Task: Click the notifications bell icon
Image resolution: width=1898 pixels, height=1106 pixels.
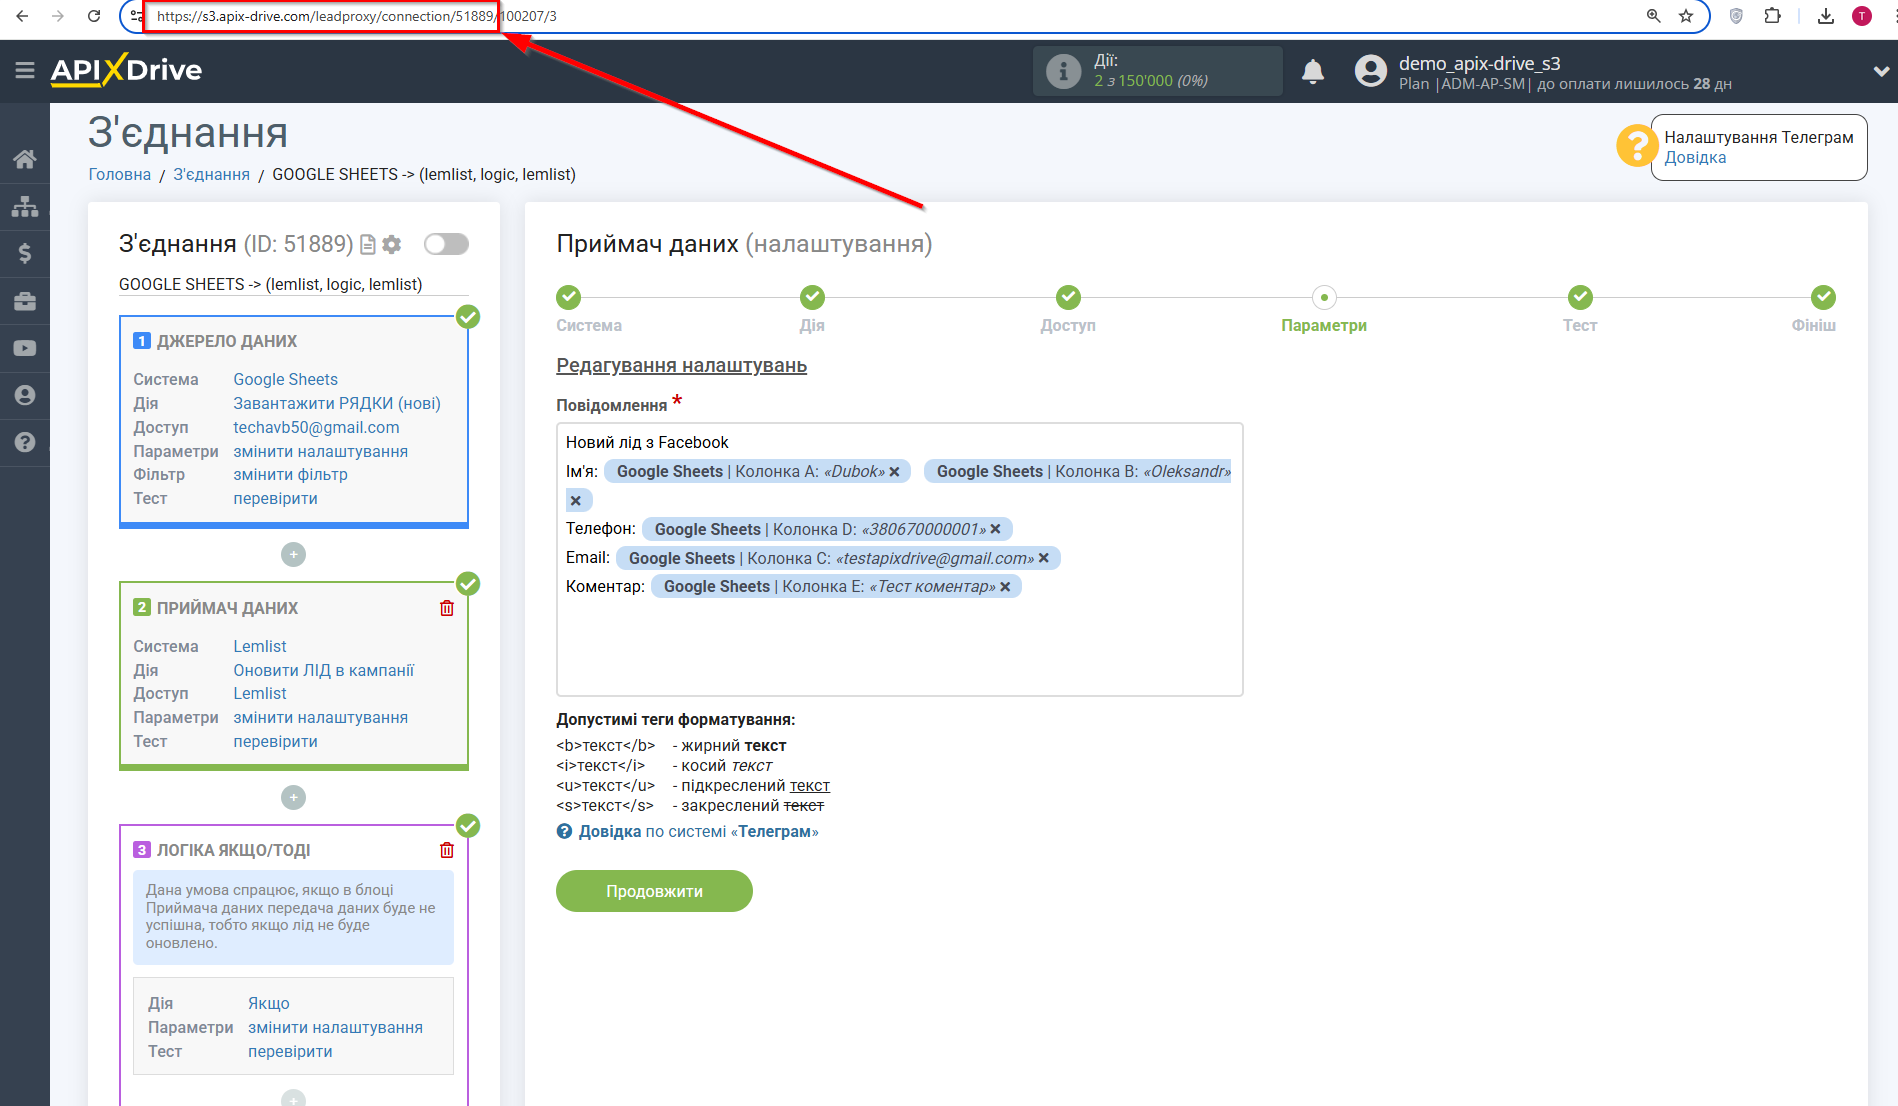Action: pyautogui.click(x=1313, y=71)
